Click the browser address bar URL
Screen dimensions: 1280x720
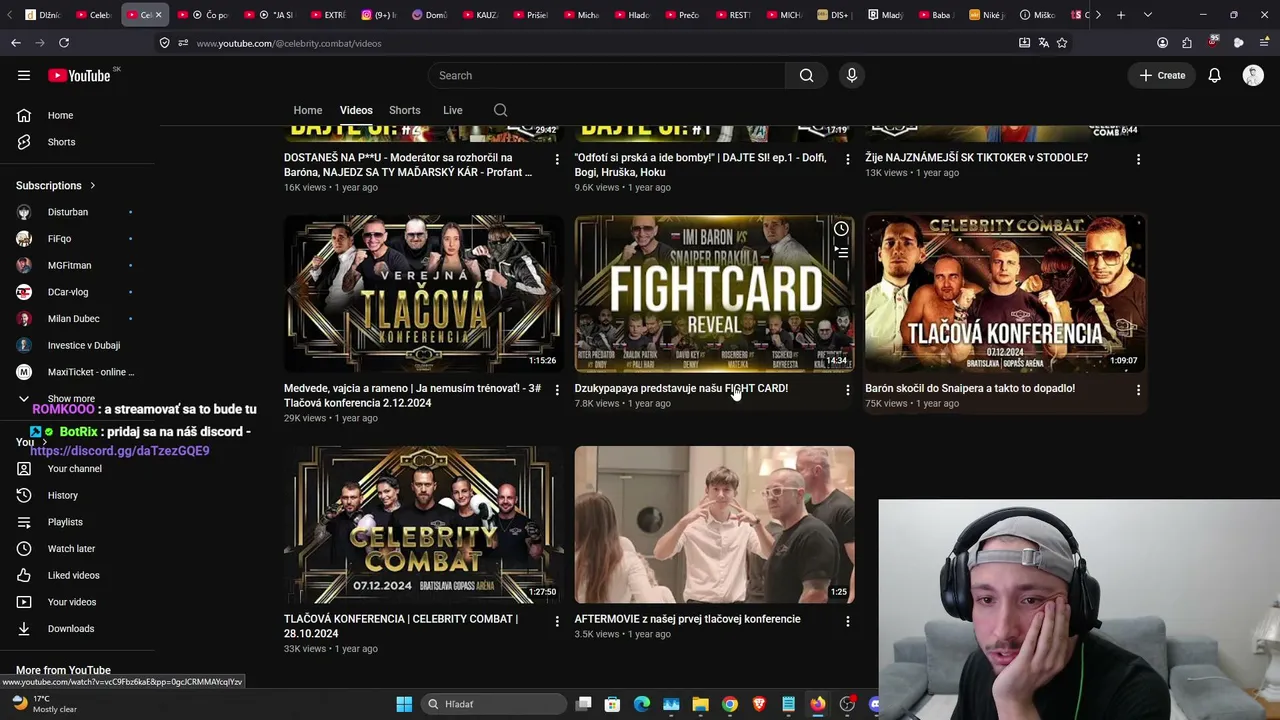(x=289, y=43)
